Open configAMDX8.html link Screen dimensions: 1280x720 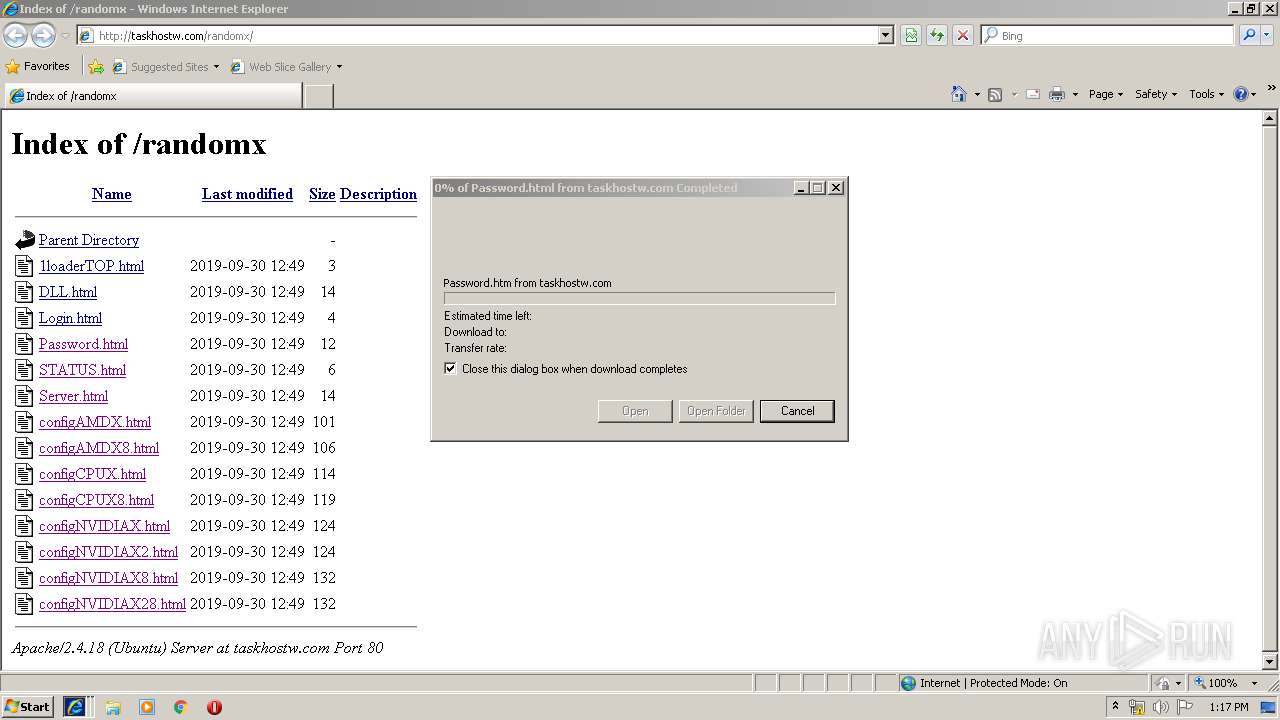pyautogui.click(x=99, y=448)
